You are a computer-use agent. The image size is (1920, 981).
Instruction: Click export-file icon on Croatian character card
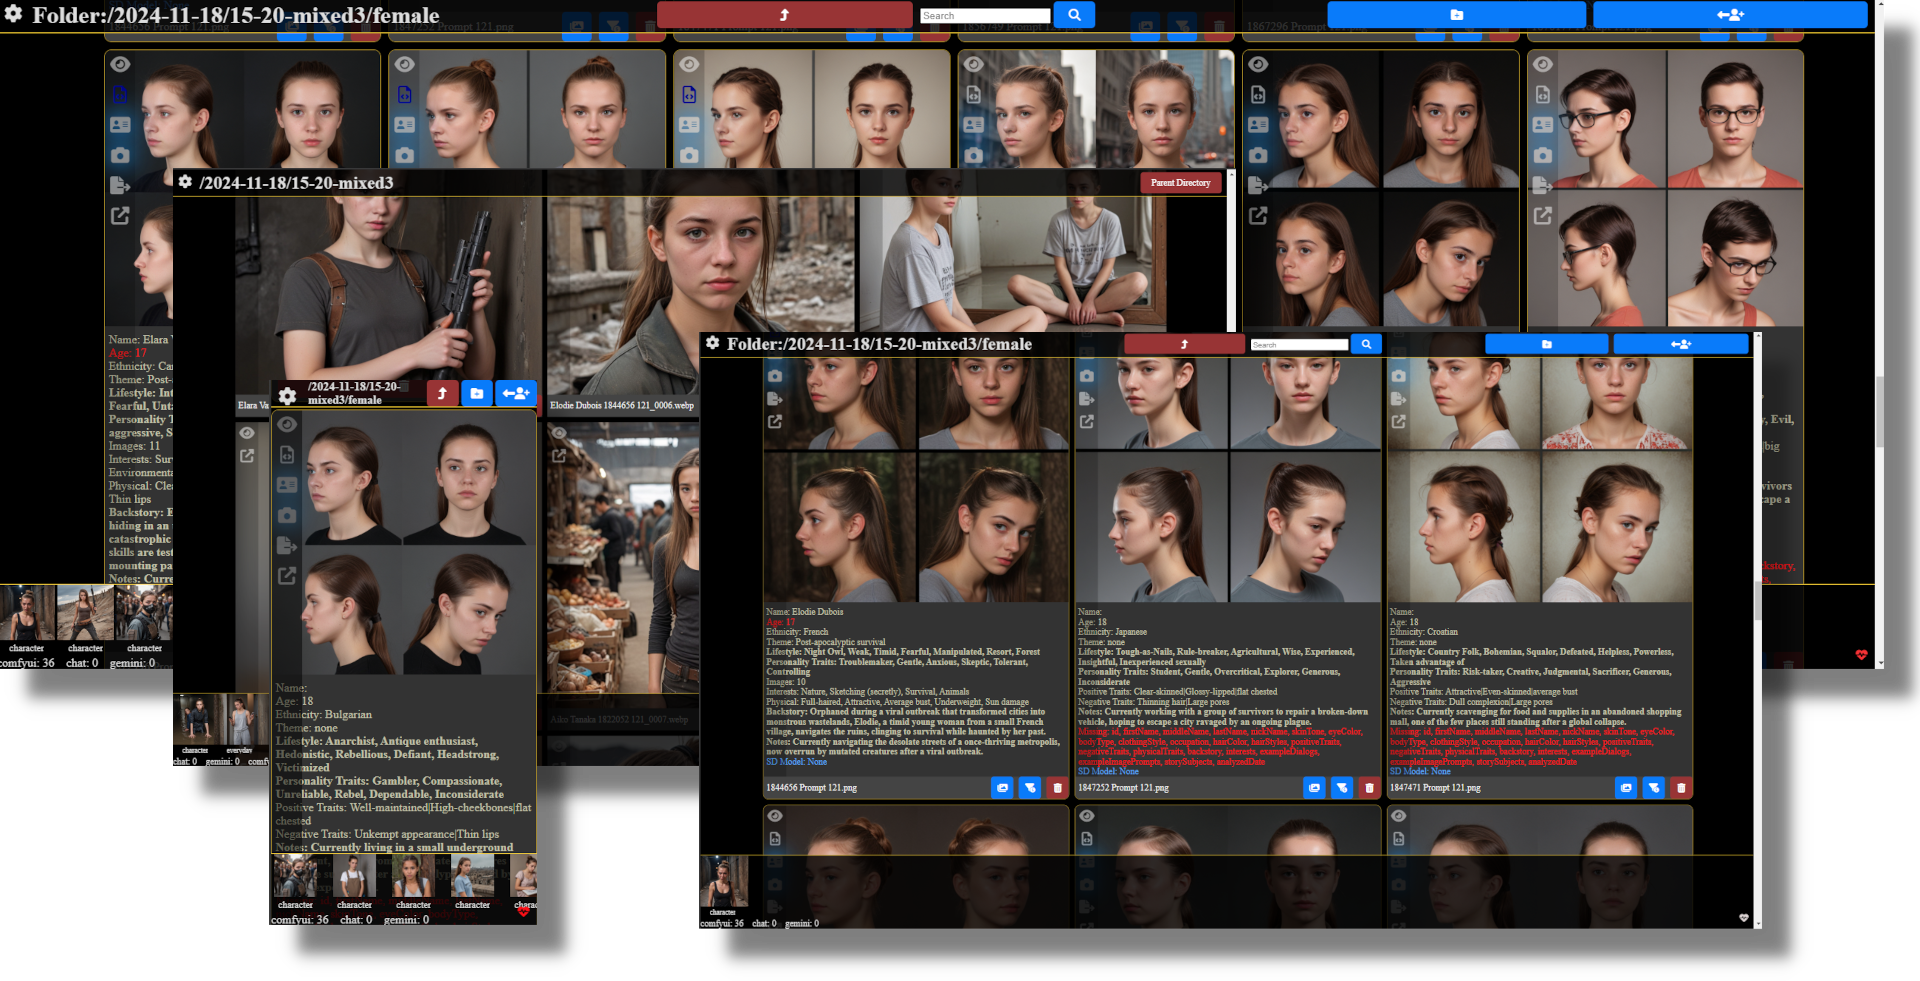click(x=1399, y=399)
